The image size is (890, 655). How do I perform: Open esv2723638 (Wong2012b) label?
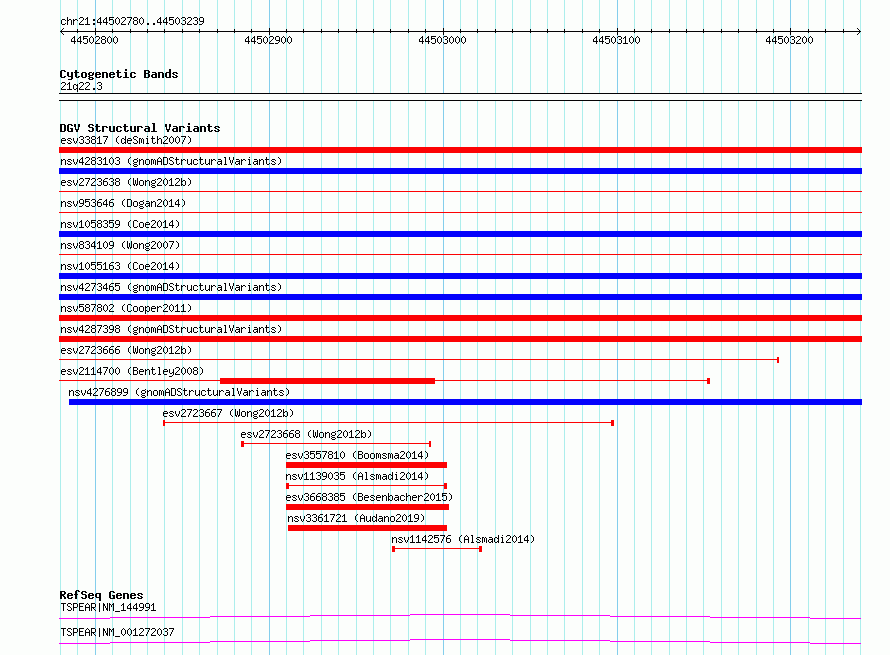[x=126, y=182]
